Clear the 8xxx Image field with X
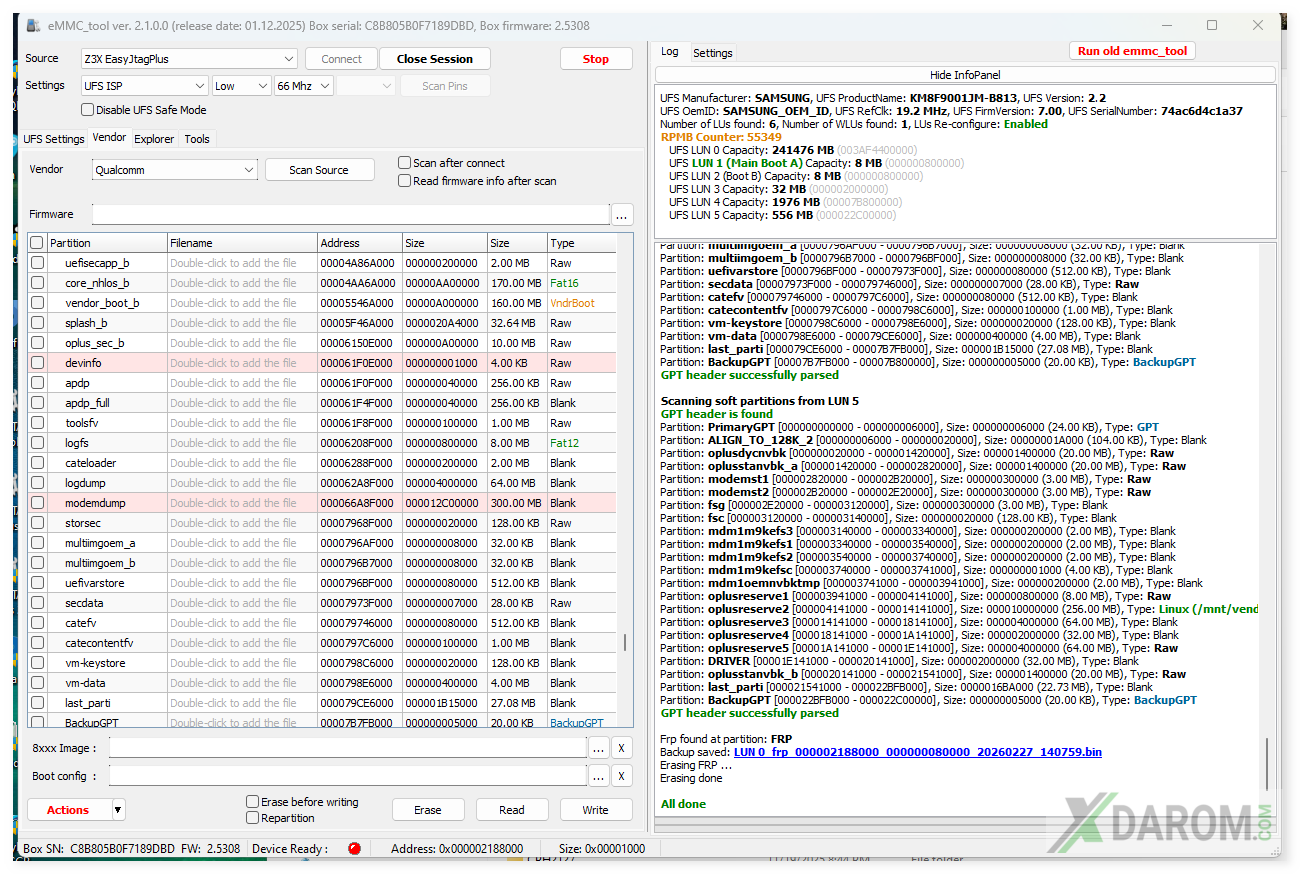 coord(621,748)
